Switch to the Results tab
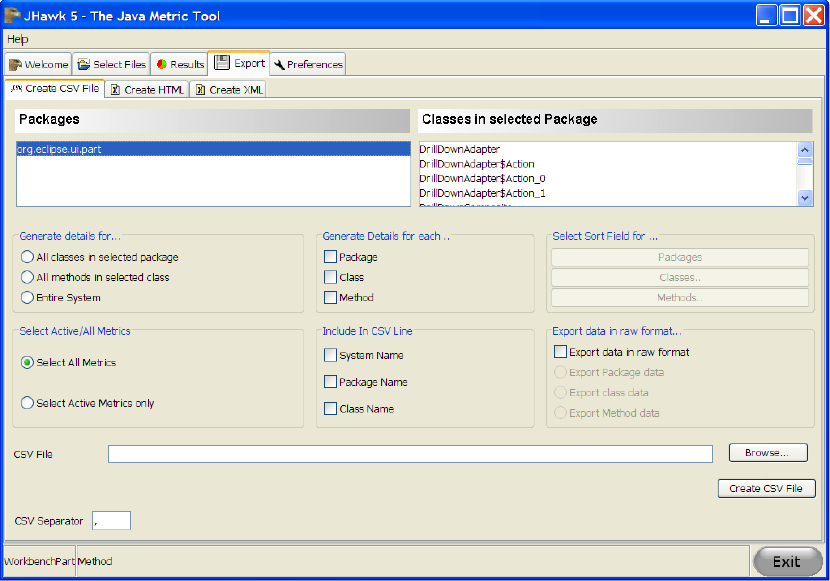The width and height of the screenshot is (830, 581). (x=180, y=65)
